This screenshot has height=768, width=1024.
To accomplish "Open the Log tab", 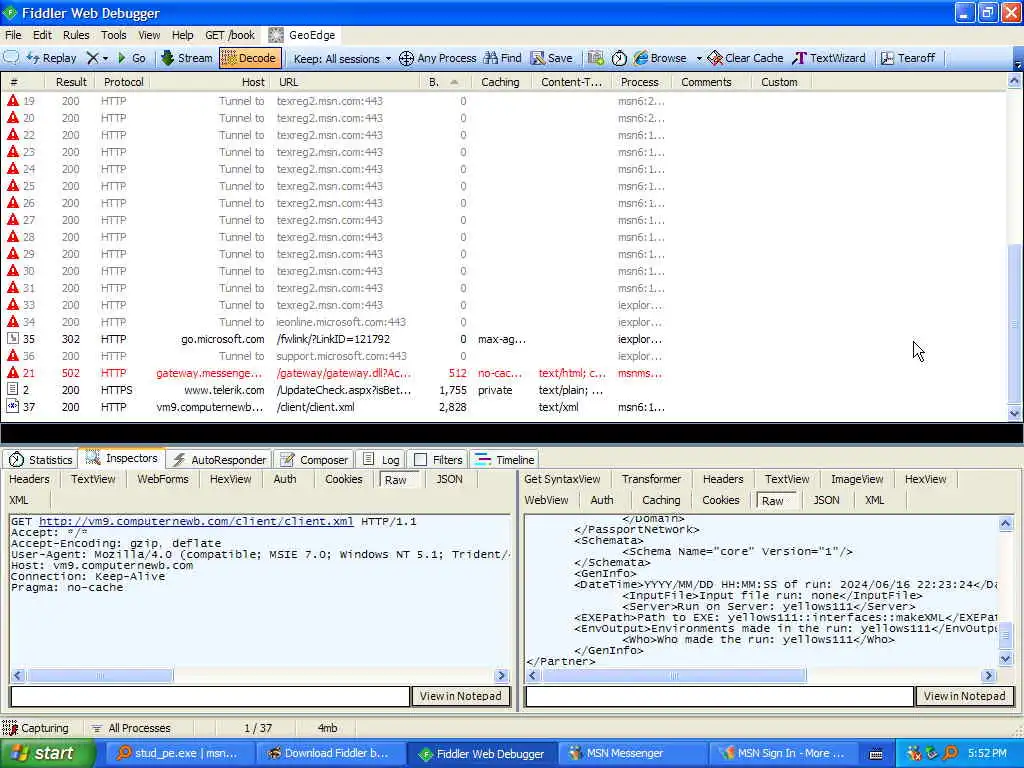I will coord(381,460).
